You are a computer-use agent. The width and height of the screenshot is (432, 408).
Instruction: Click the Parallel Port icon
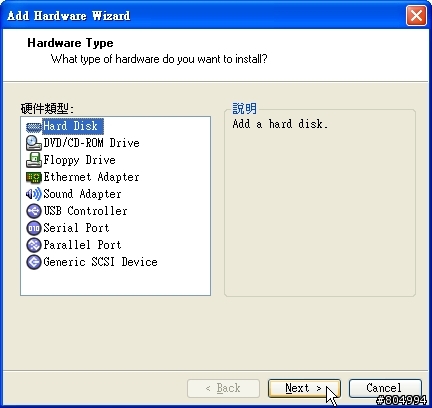click(34, 245)
